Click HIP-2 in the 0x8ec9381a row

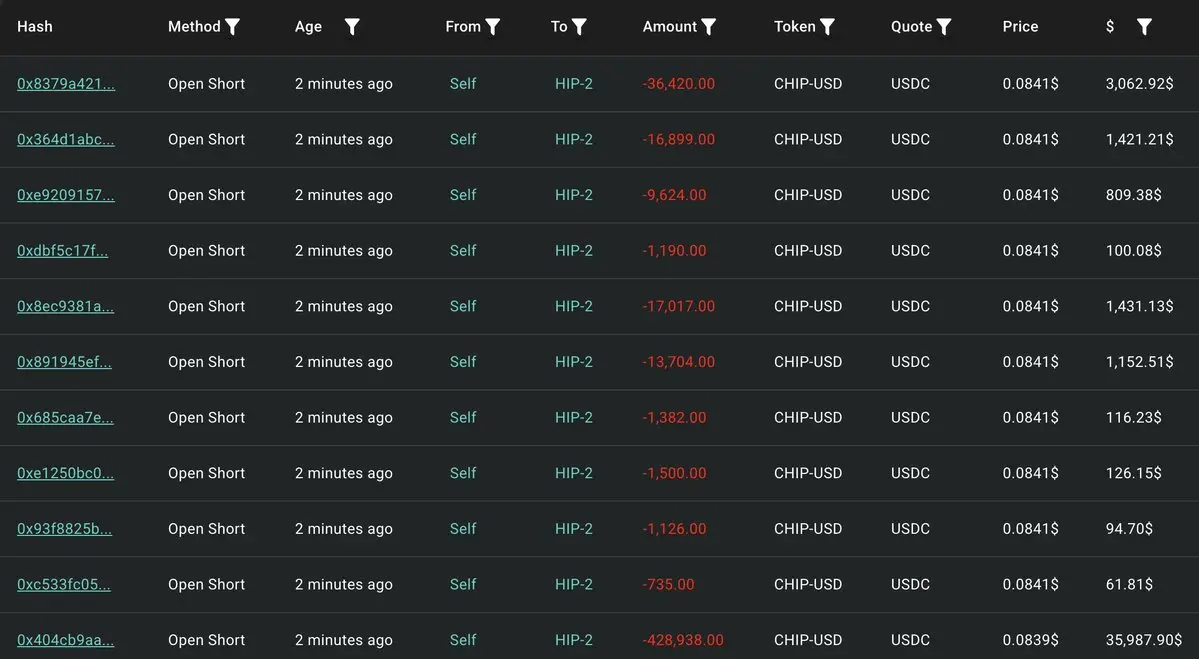[x=574, y=307]
